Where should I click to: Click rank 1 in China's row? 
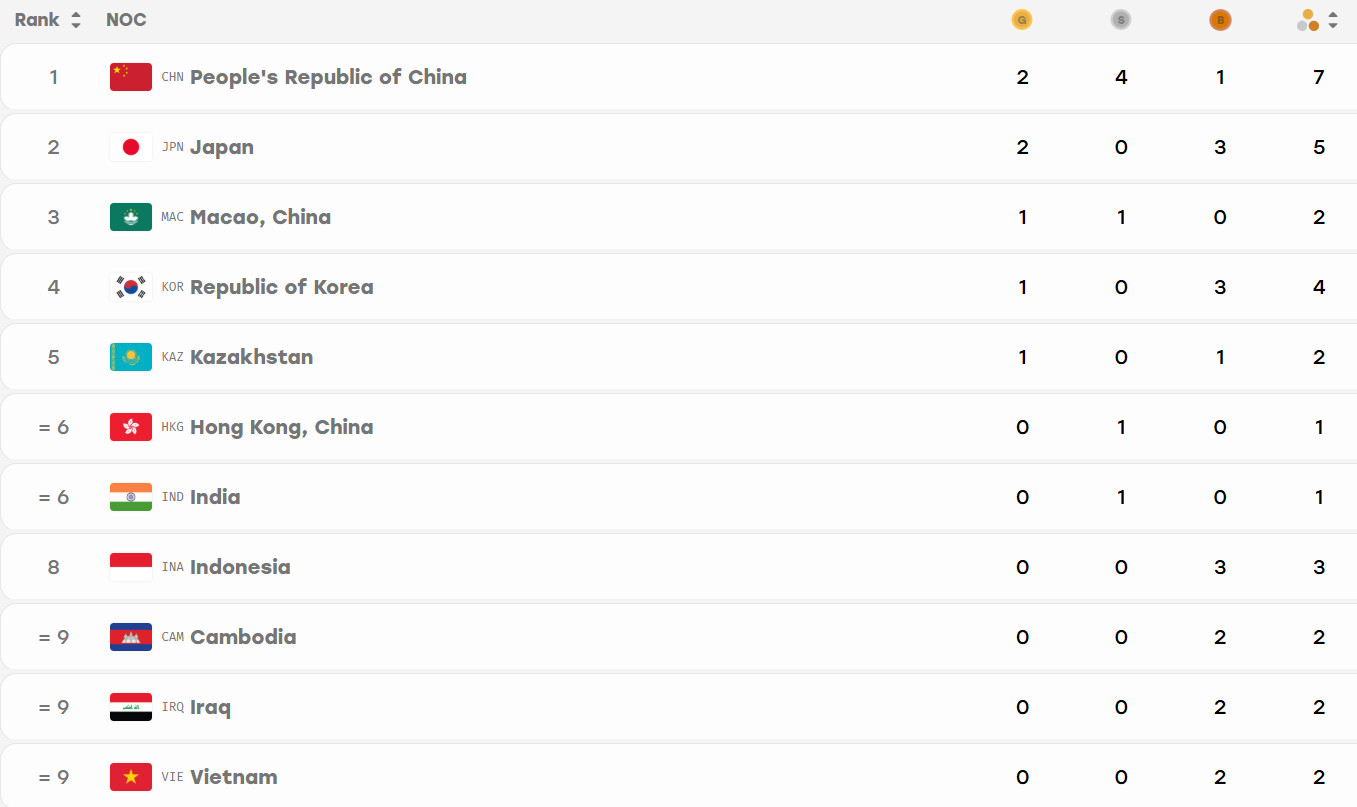54,77
